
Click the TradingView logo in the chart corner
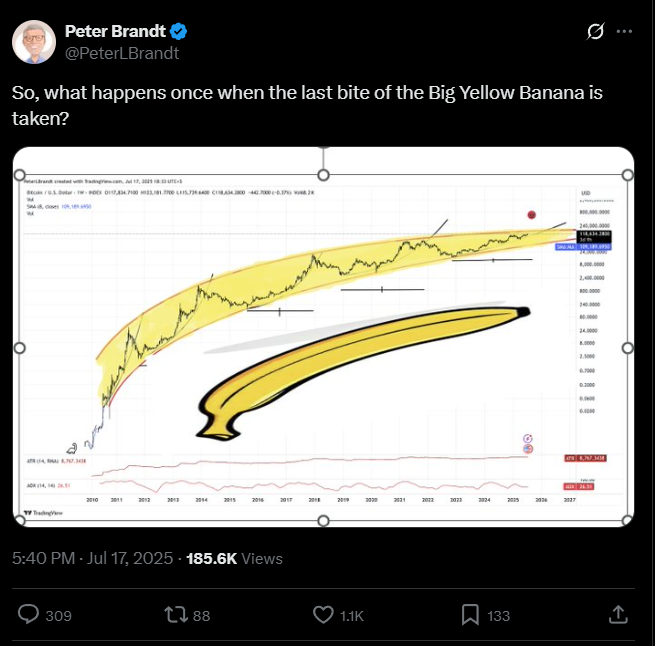coord(43,513)
